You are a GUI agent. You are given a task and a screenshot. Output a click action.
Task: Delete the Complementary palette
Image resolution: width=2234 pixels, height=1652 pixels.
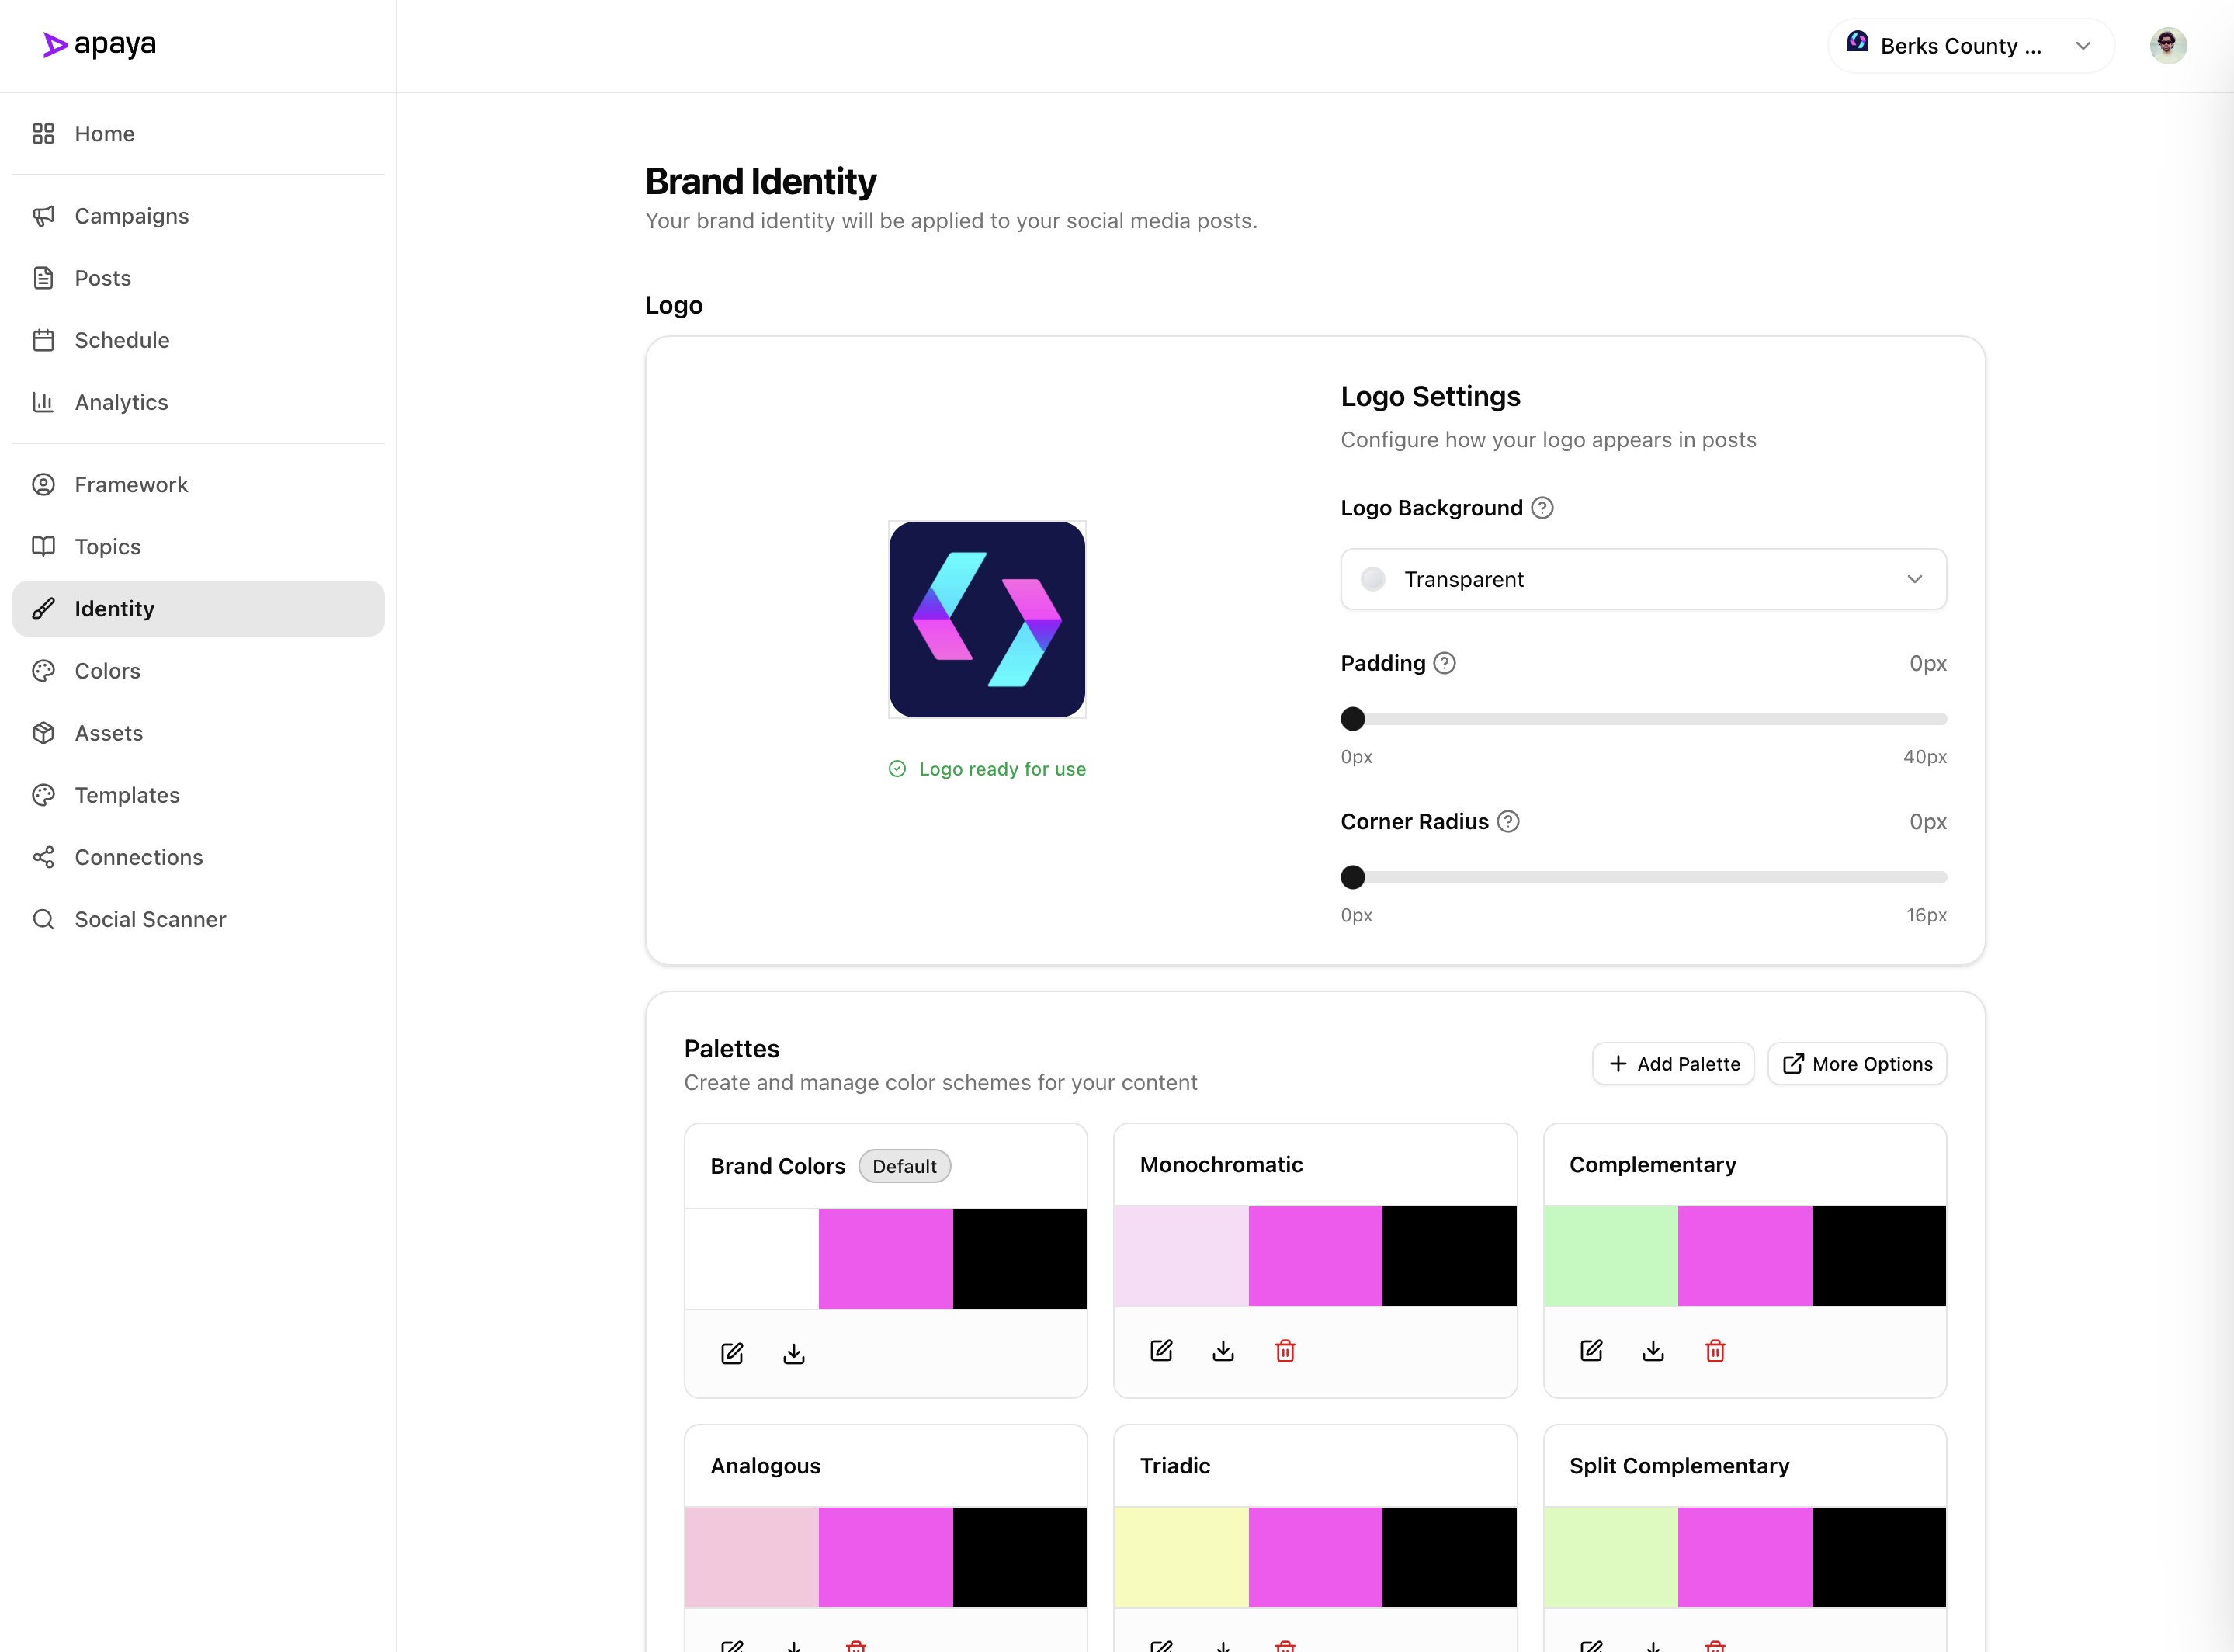[x=1715, y=1351]
